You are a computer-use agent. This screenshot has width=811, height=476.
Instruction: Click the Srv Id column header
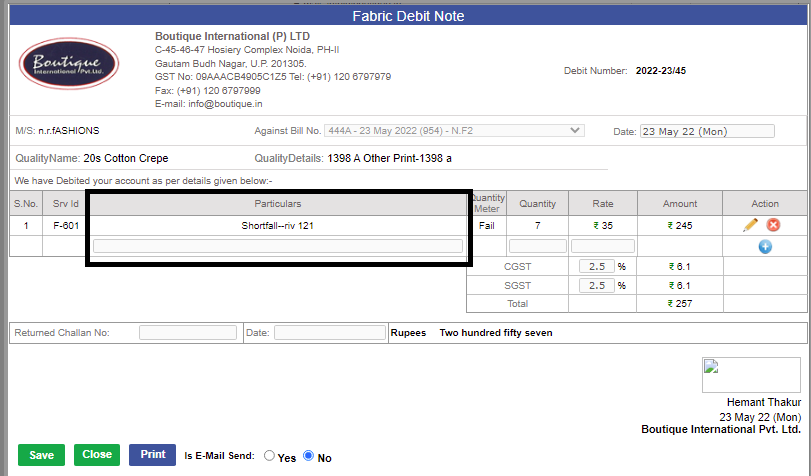[x=66, y=203]
